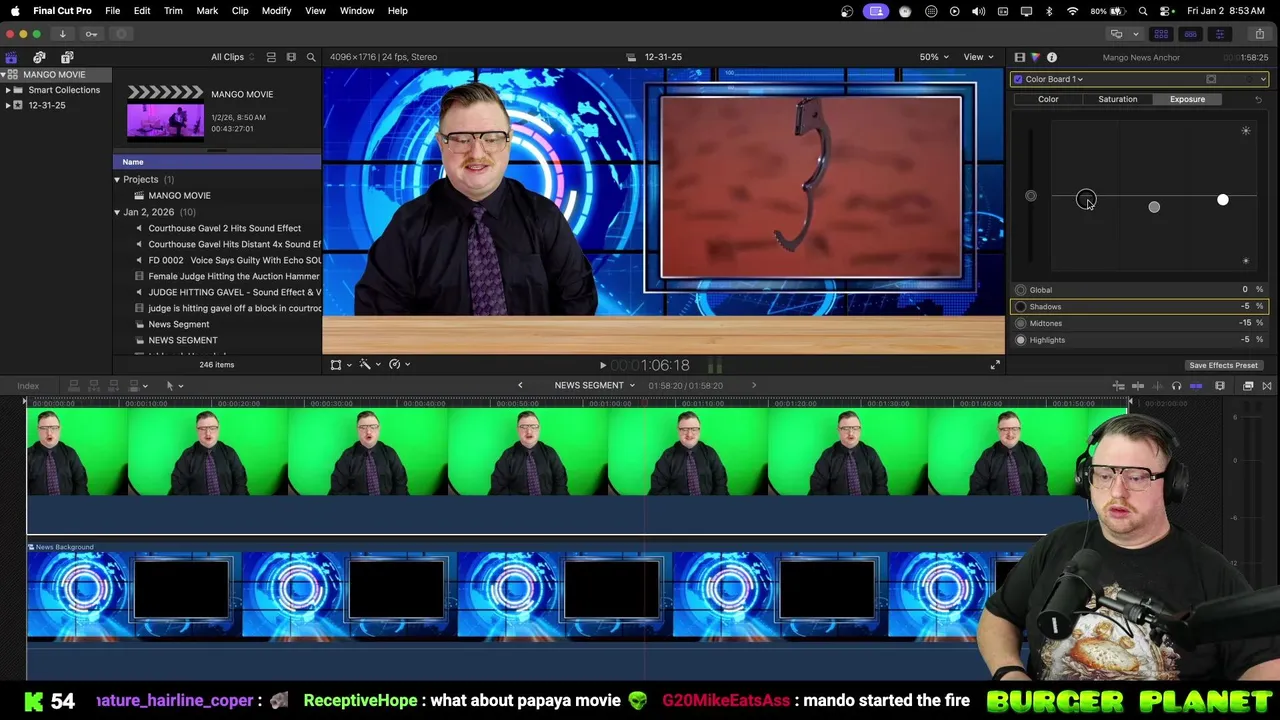The width and height of the screenshot is (1280, 720).
Task: Open the Effects browser icon
Action: click(1248, 386)
